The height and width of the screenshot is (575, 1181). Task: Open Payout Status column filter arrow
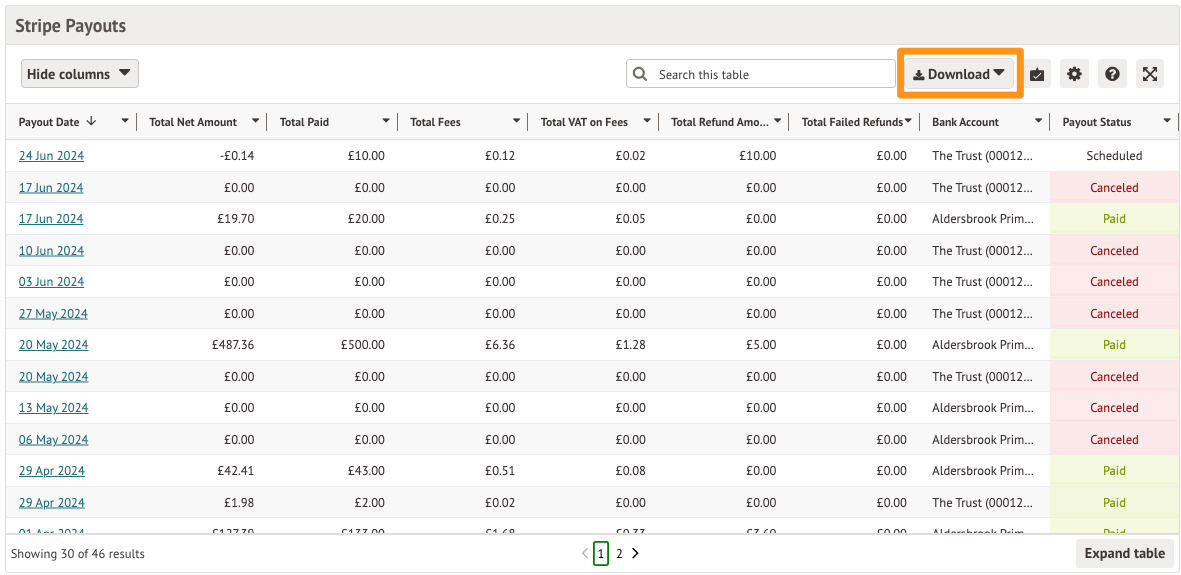(x=1167, y=122)
